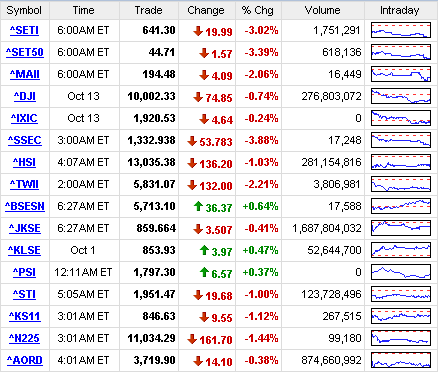
Task: Open the ^KS11 symbol link
Action: [x=25, y=316]
